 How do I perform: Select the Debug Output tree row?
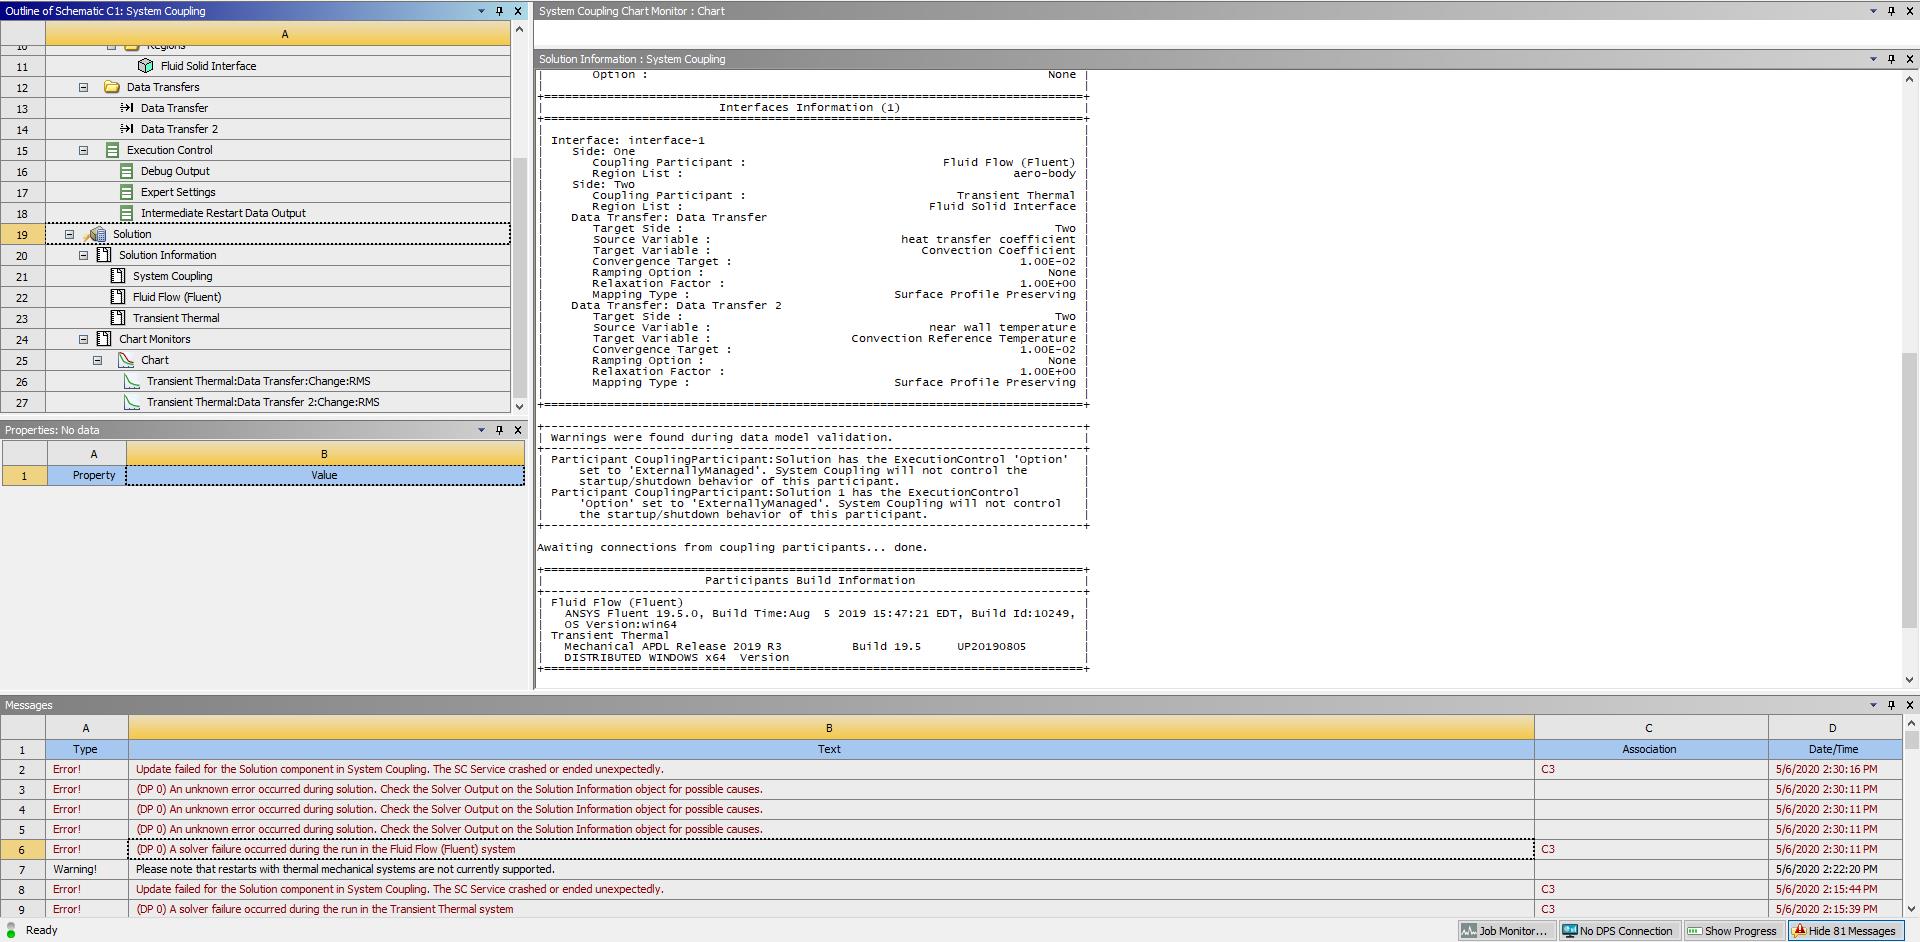(x=277, y=171)
